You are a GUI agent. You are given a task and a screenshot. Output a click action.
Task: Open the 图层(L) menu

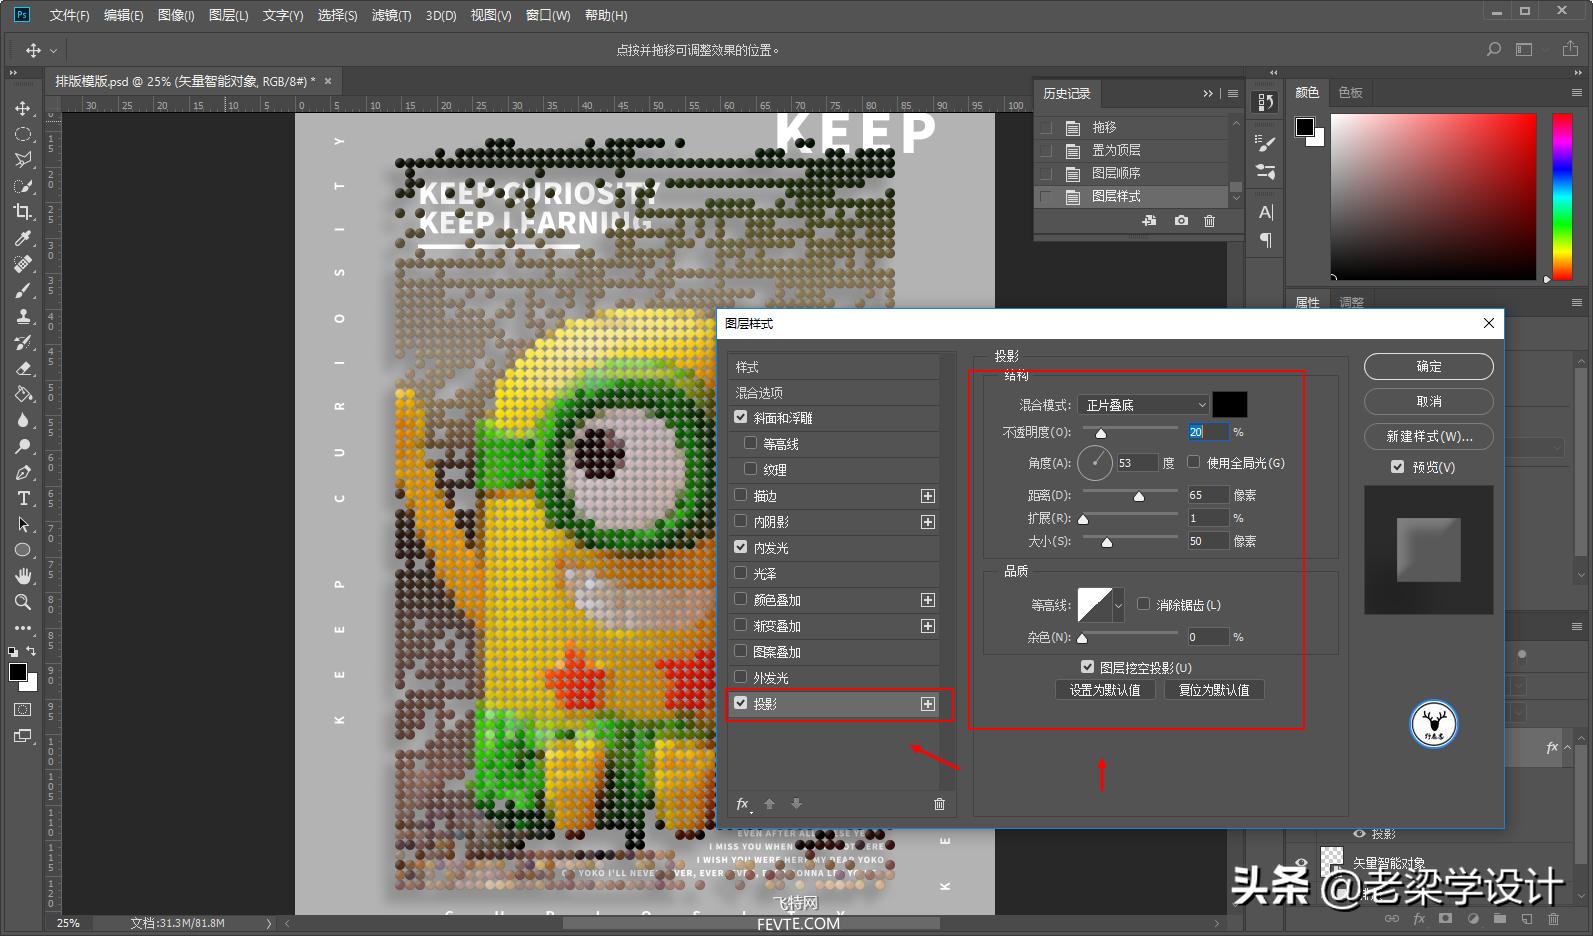pyautogui.click(x=228, y=15)
